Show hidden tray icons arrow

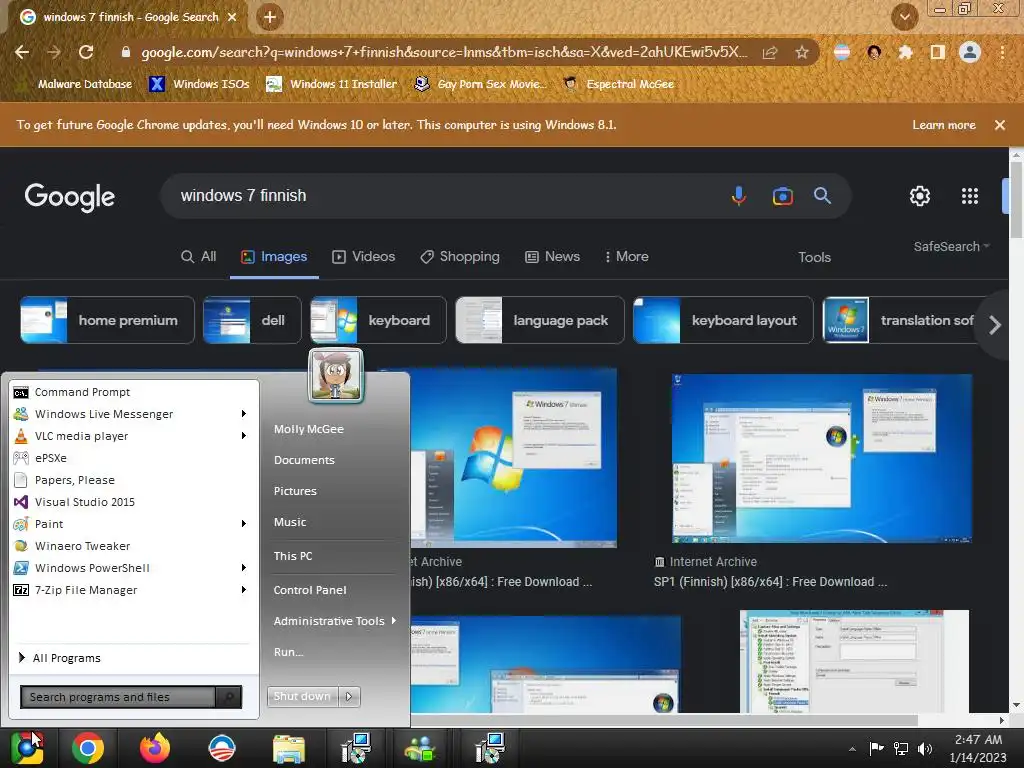(852, 749)
